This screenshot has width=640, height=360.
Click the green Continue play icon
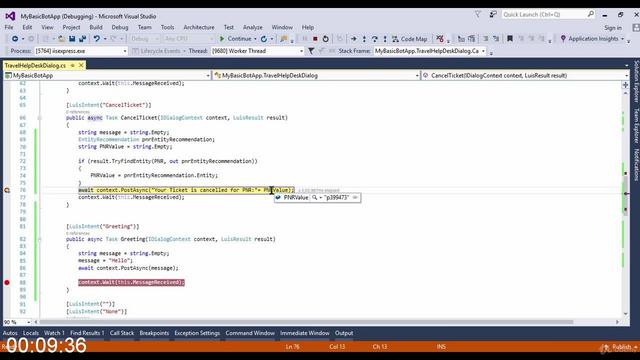pos(222,39)
